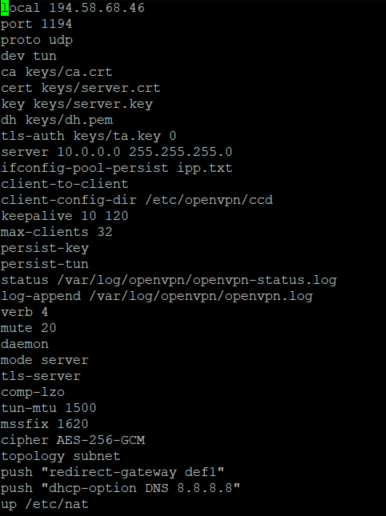
Task: Click the 'cipher AES-256-GCM' line
Action: coord(73,440)
